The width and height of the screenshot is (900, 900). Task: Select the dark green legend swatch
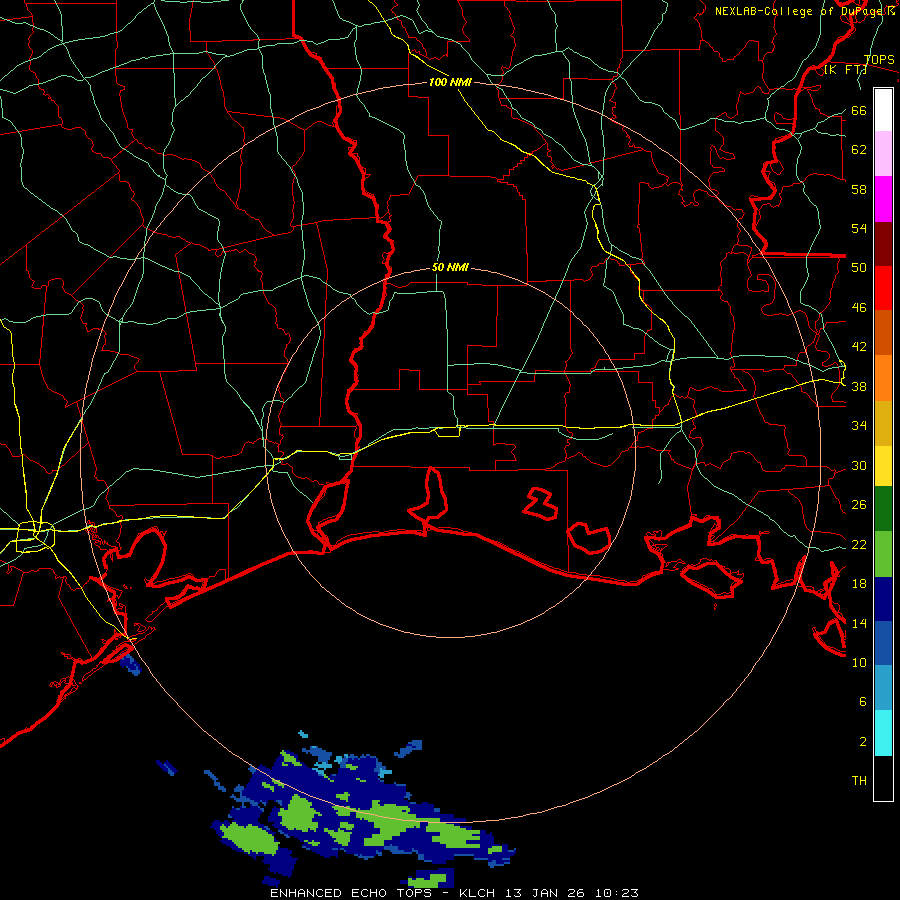coord(883,509)
